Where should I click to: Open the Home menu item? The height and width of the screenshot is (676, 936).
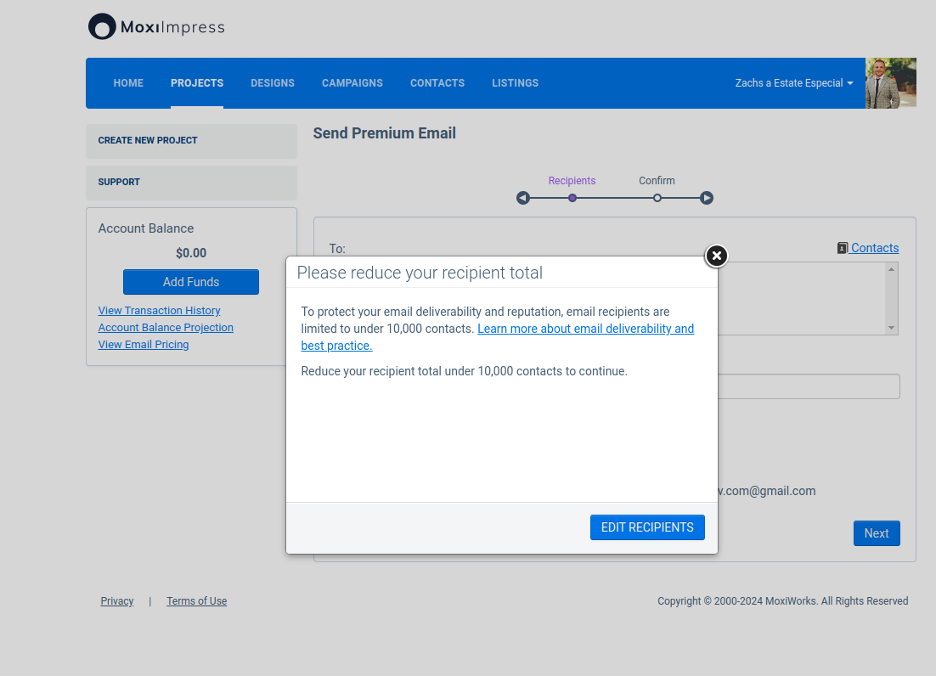128,83
